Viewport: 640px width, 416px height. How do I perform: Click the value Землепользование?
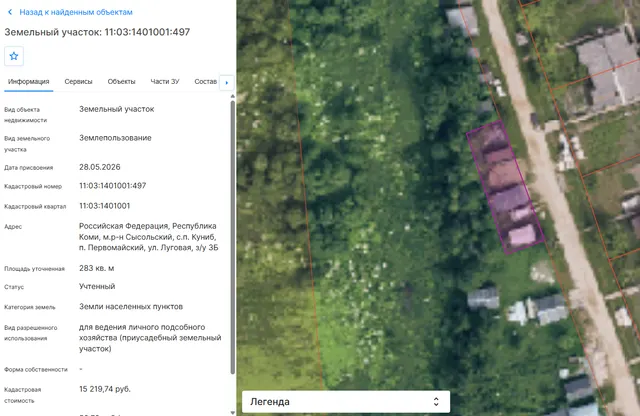click(115, 138)
